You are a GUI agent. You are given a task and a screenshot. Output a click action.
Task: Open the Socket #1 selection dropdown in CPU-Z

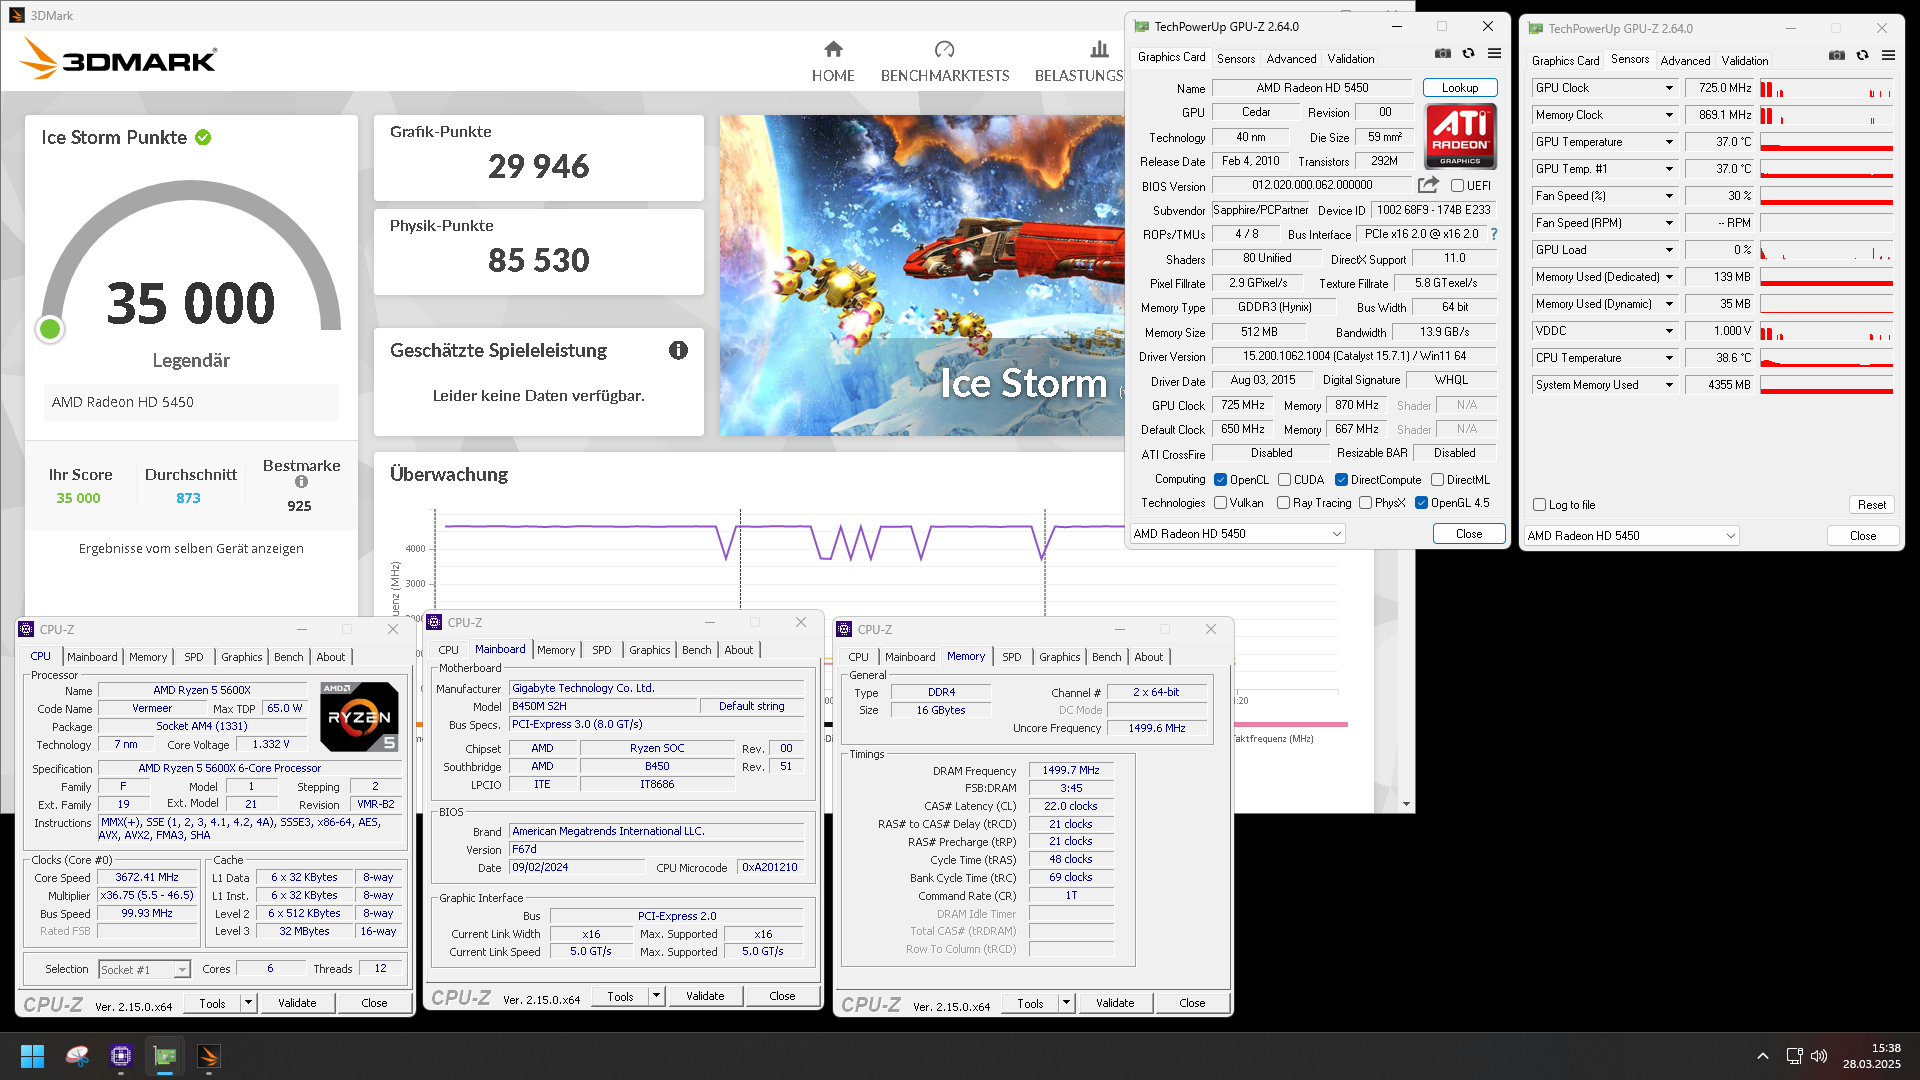(145, 970)
